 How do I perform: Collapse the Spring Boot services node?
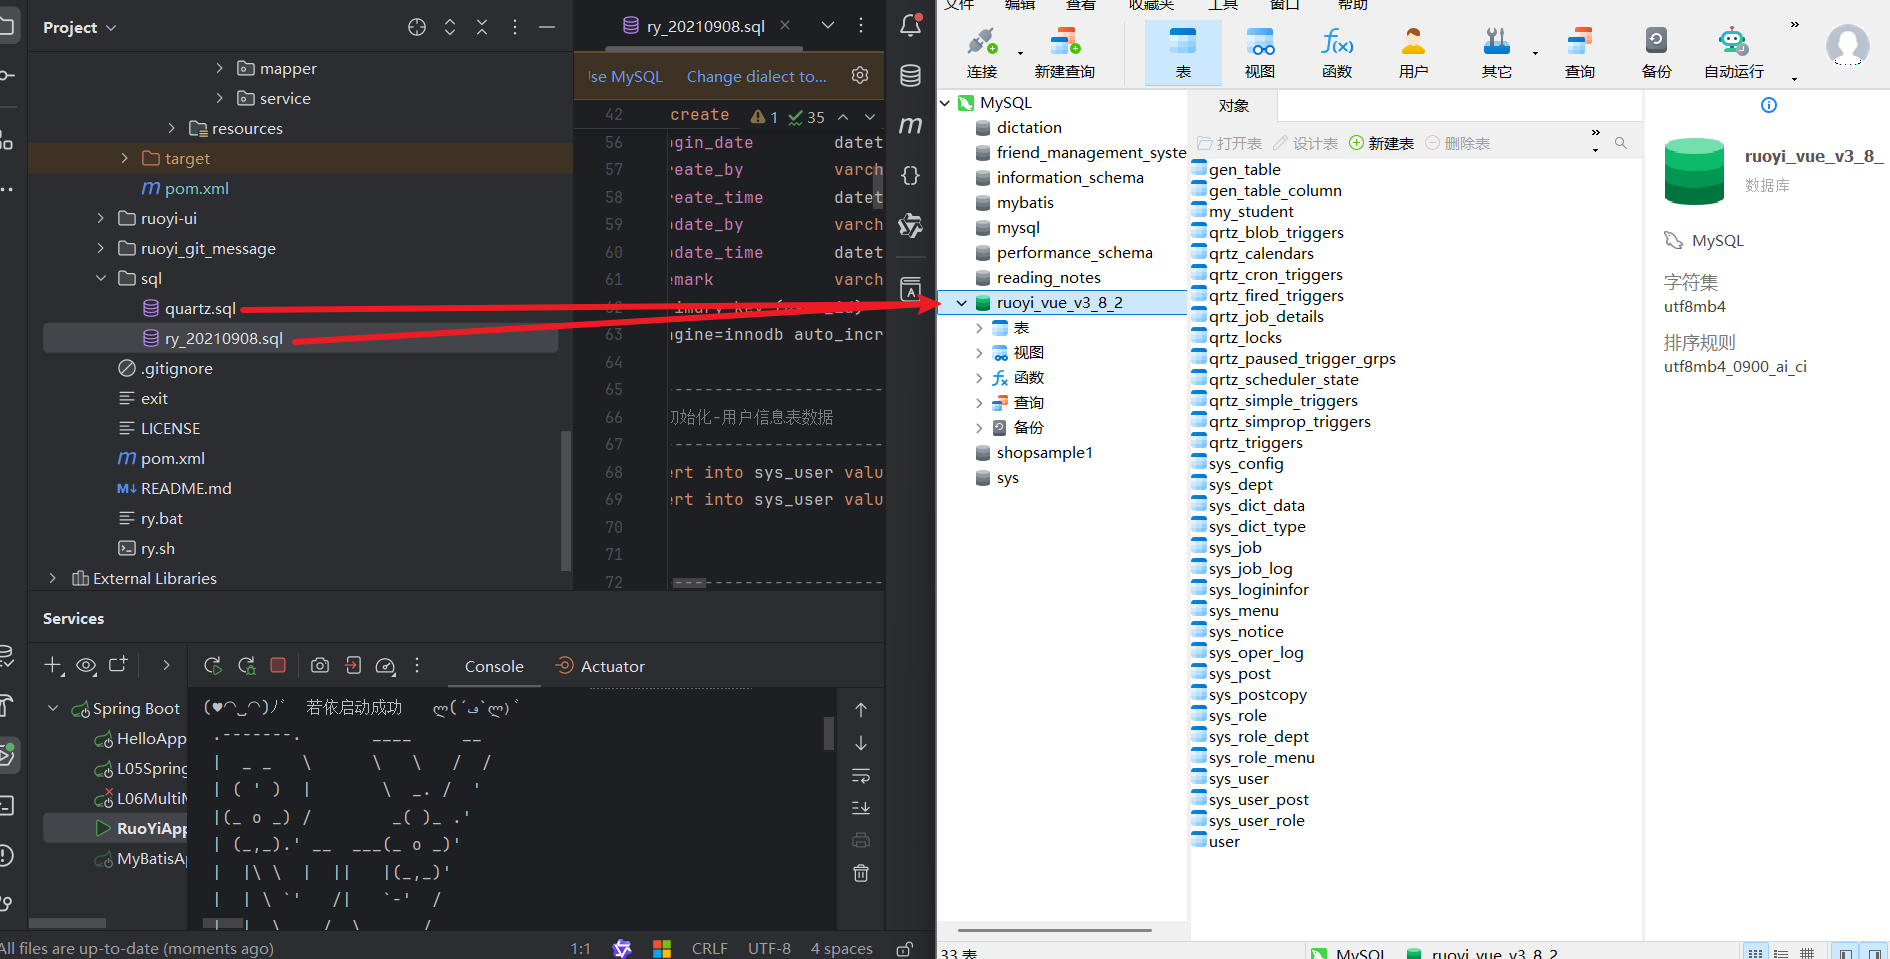[x=53, y=708]
